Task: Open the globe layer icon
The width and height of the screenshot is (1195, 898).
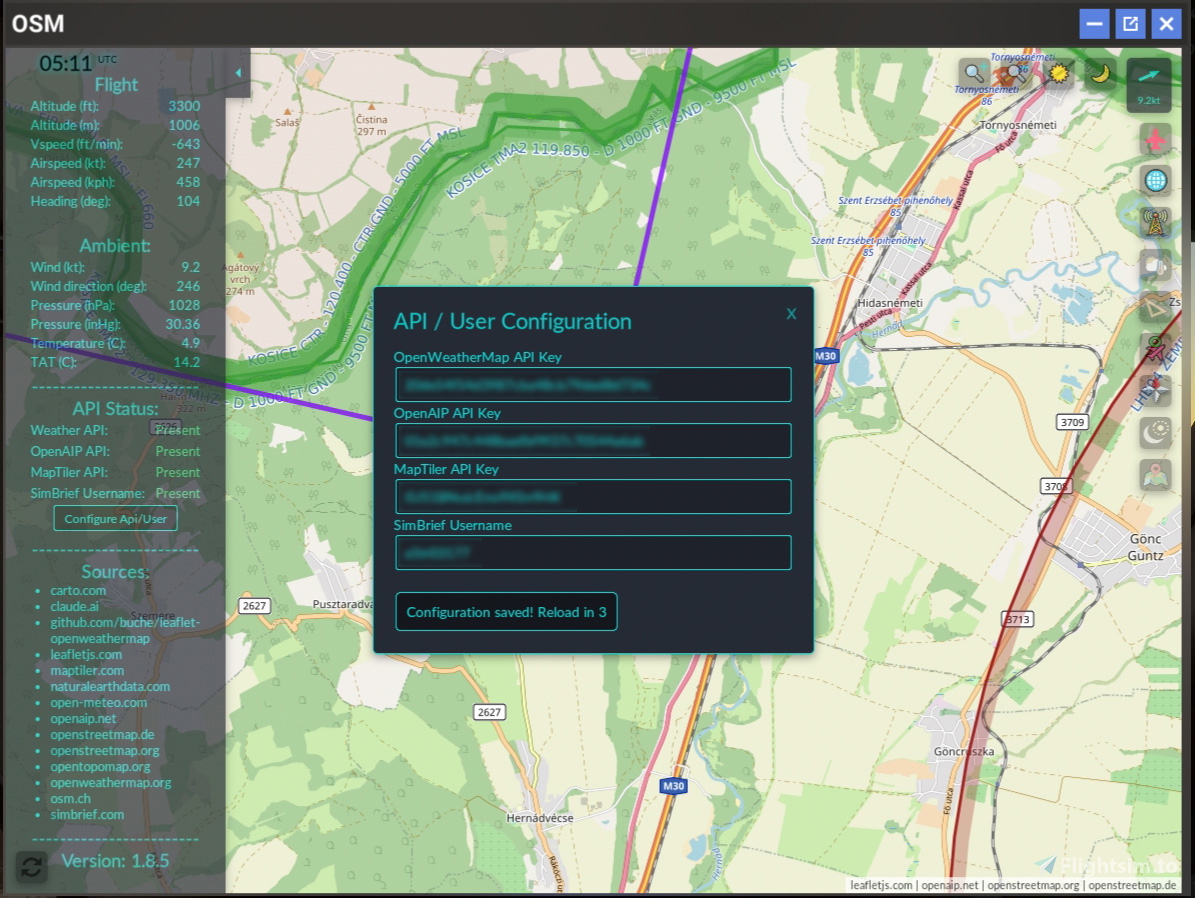Action: click(1156, 181)
